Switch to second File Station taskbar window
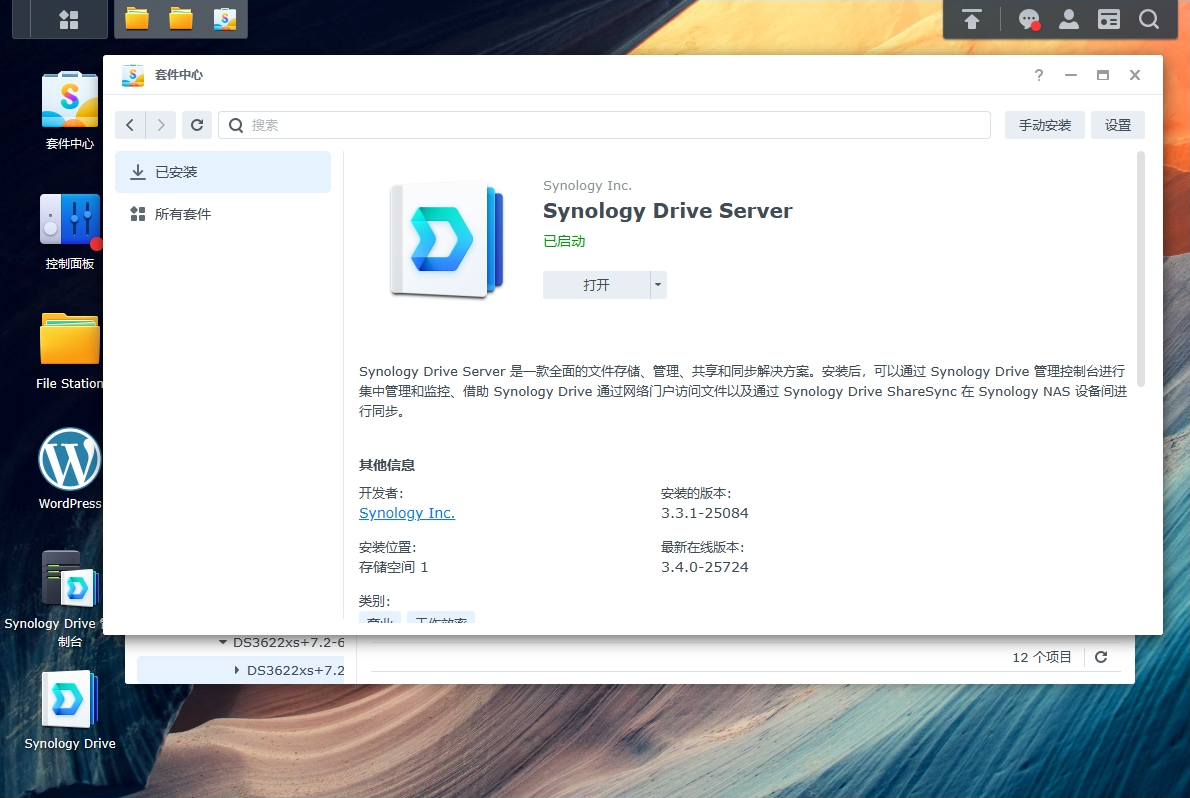This screenshot has height=798, width=1190. [181, 19]
